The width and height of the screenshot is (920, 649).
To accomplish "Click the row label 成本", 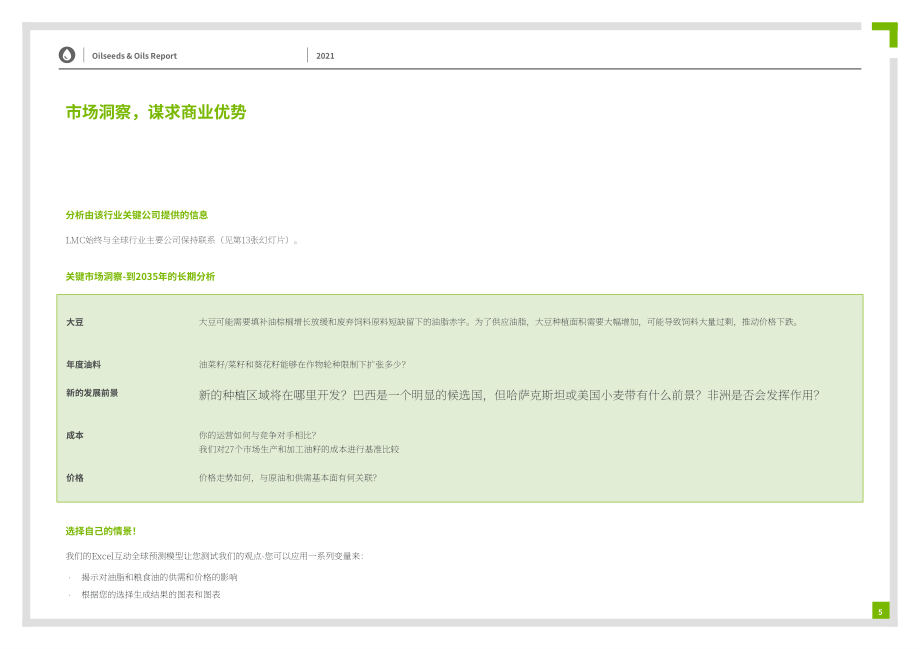I will click(75, 435).
